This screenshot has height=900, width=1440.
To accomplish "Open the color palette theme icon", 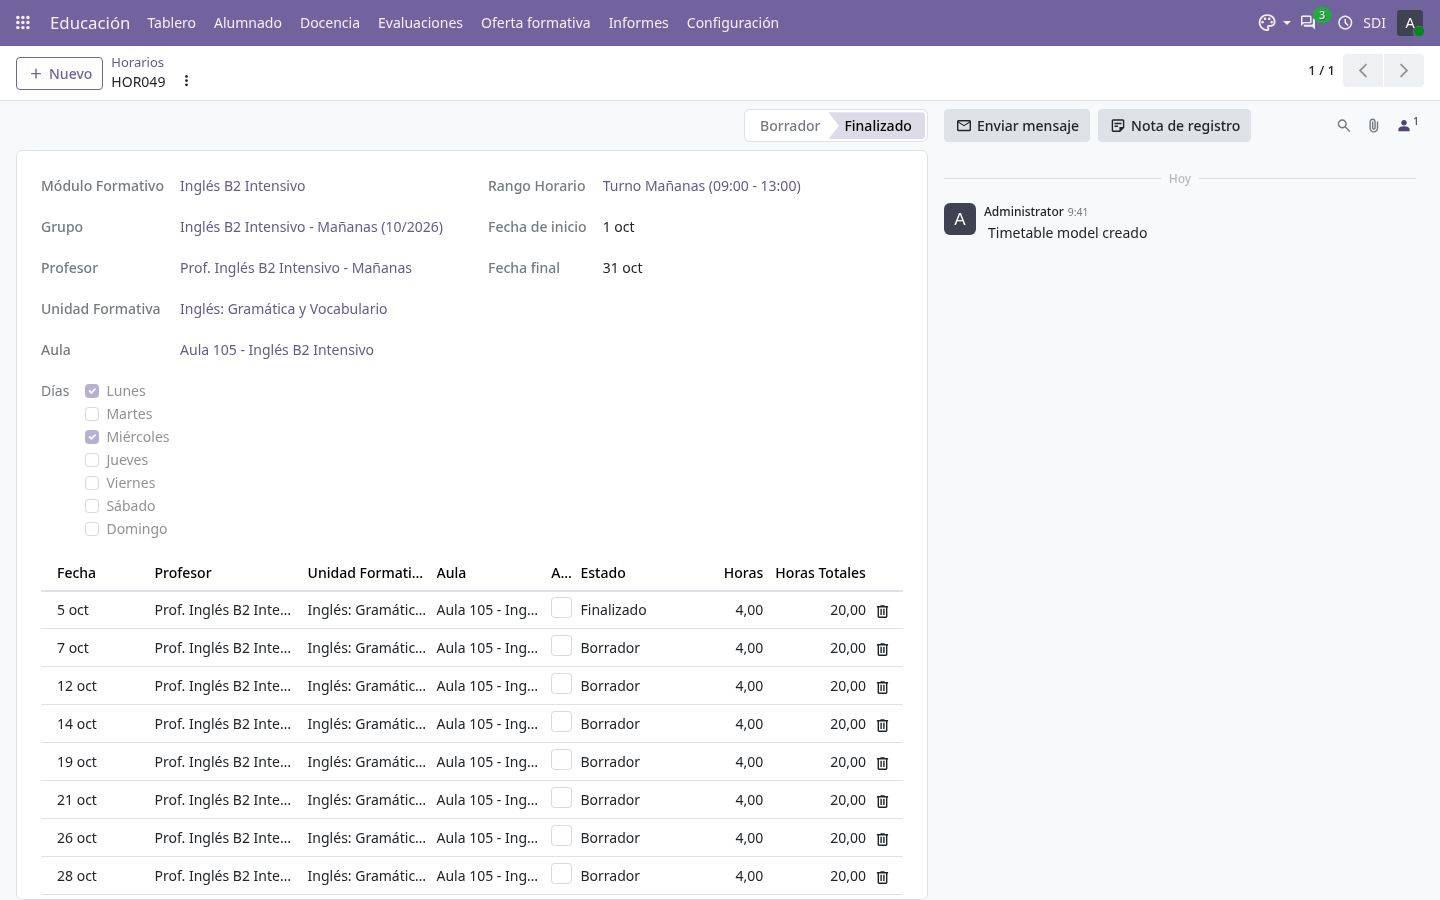I will [1267, 22].
